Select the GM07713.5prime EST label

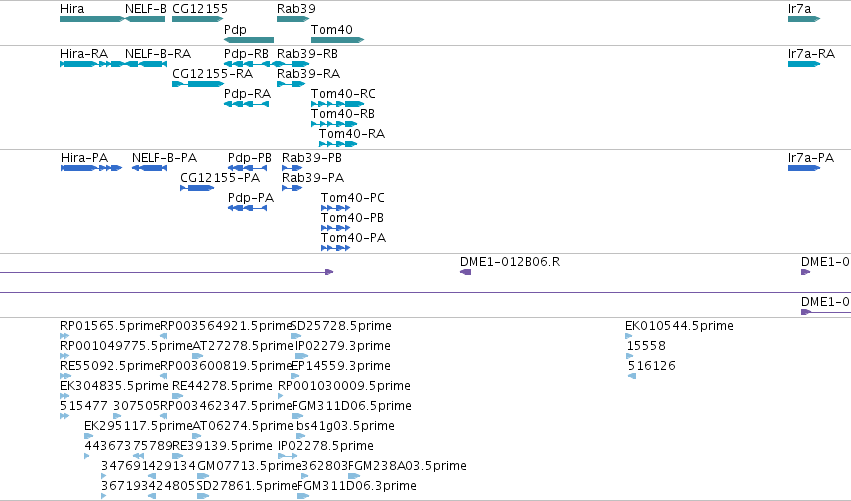[249, 466]
